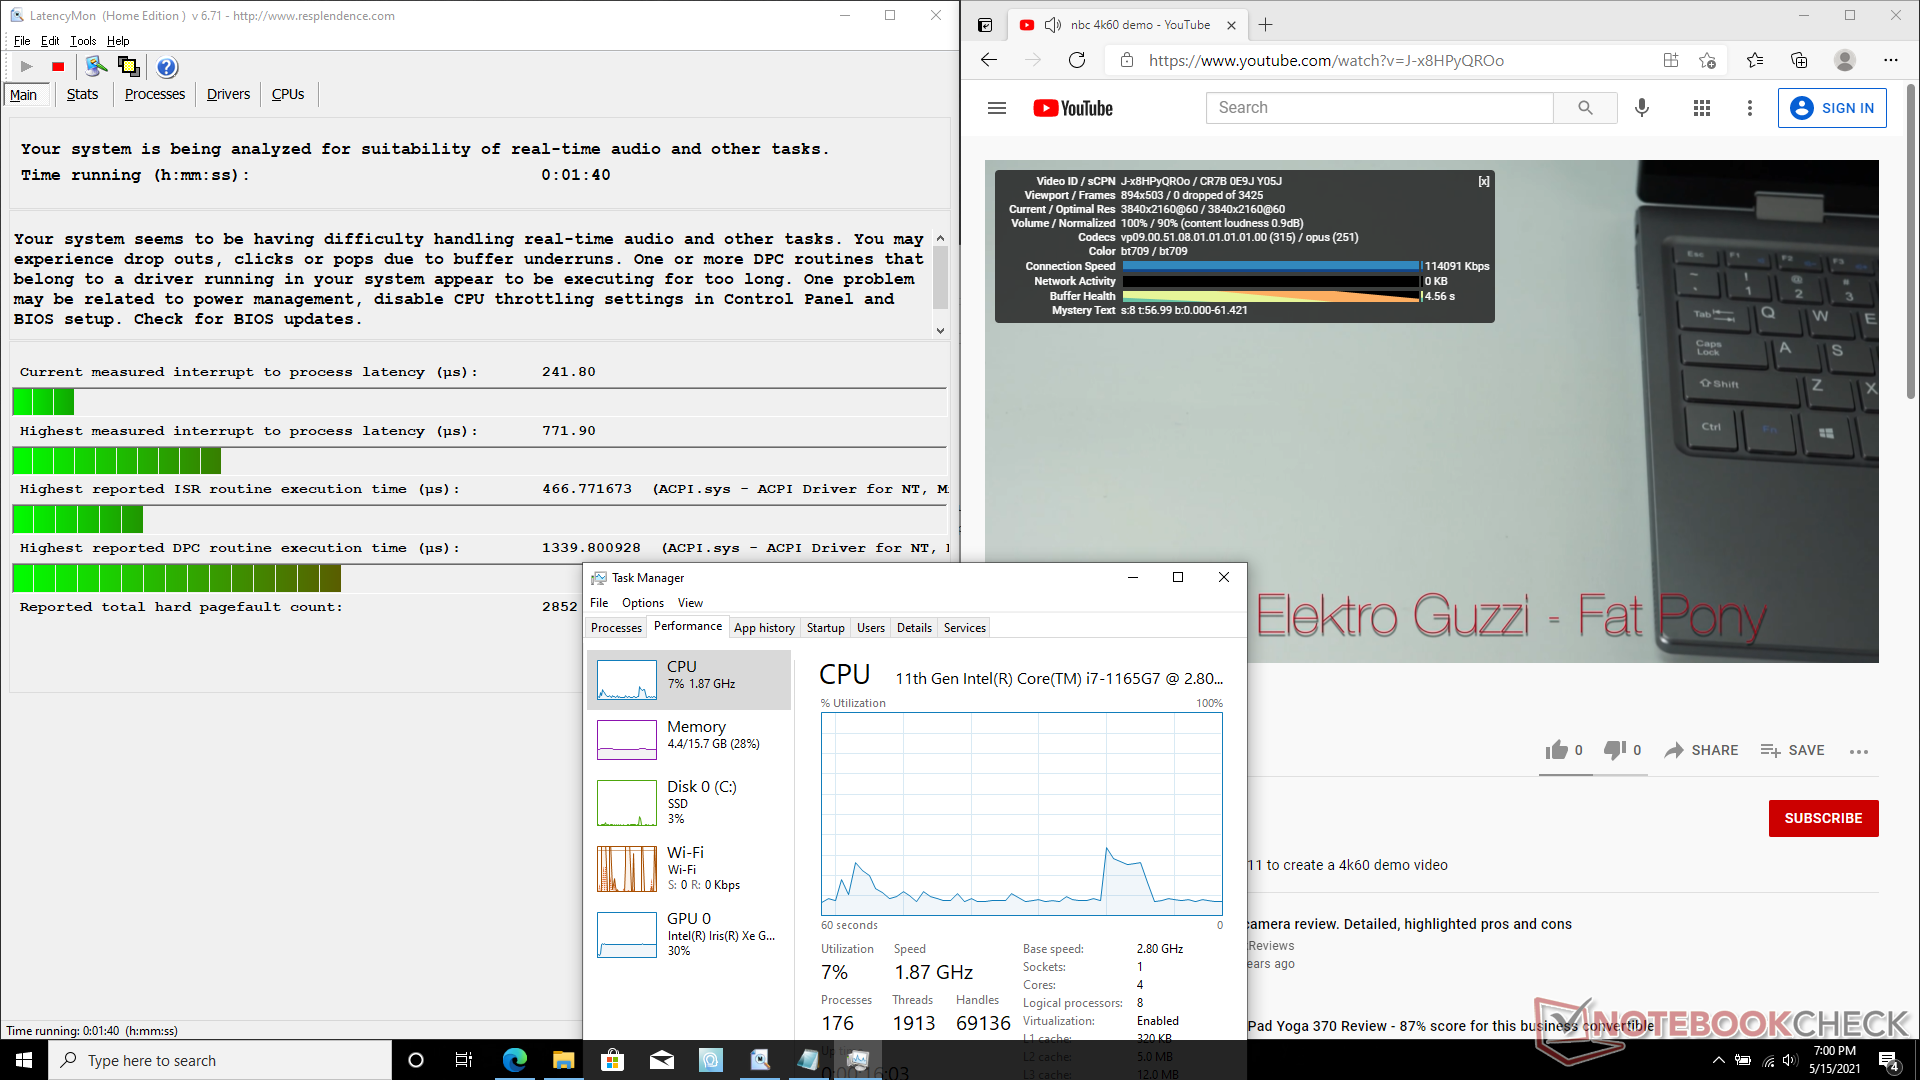Show hidden system tray icons chevron

[x=1718, y=1060]
